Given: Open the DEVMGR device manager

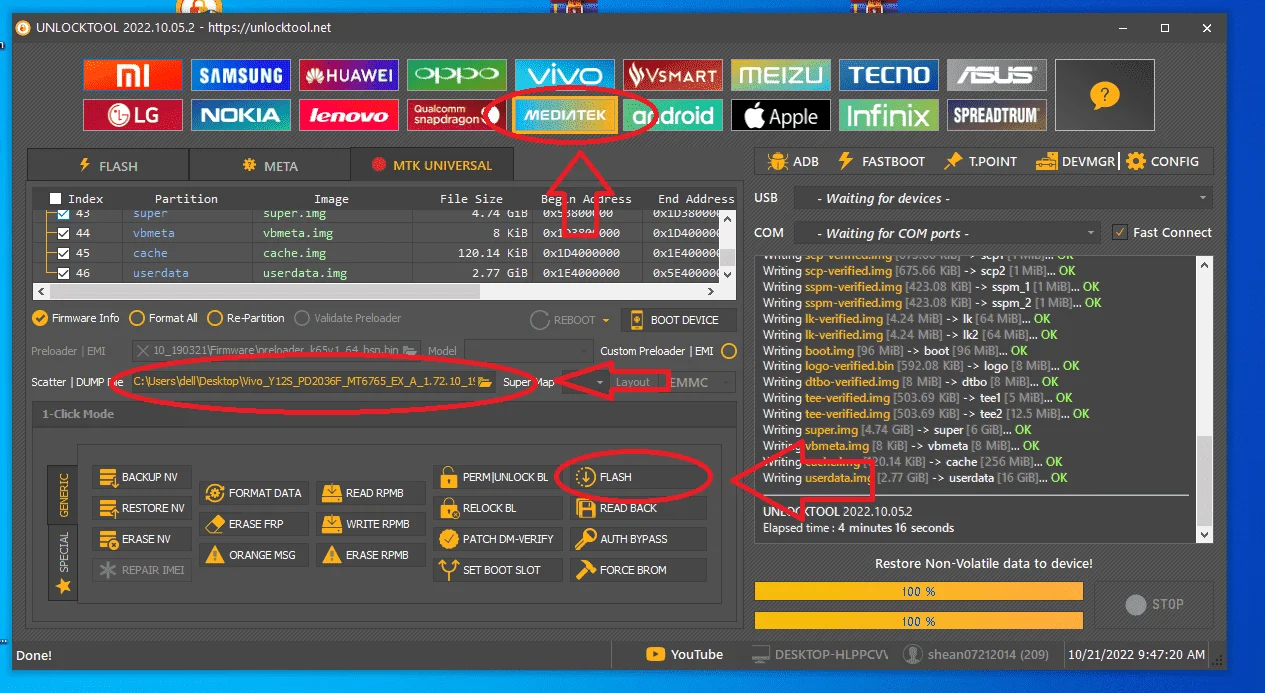Looking at the screenshot, I should click(x=1077, y=161).
